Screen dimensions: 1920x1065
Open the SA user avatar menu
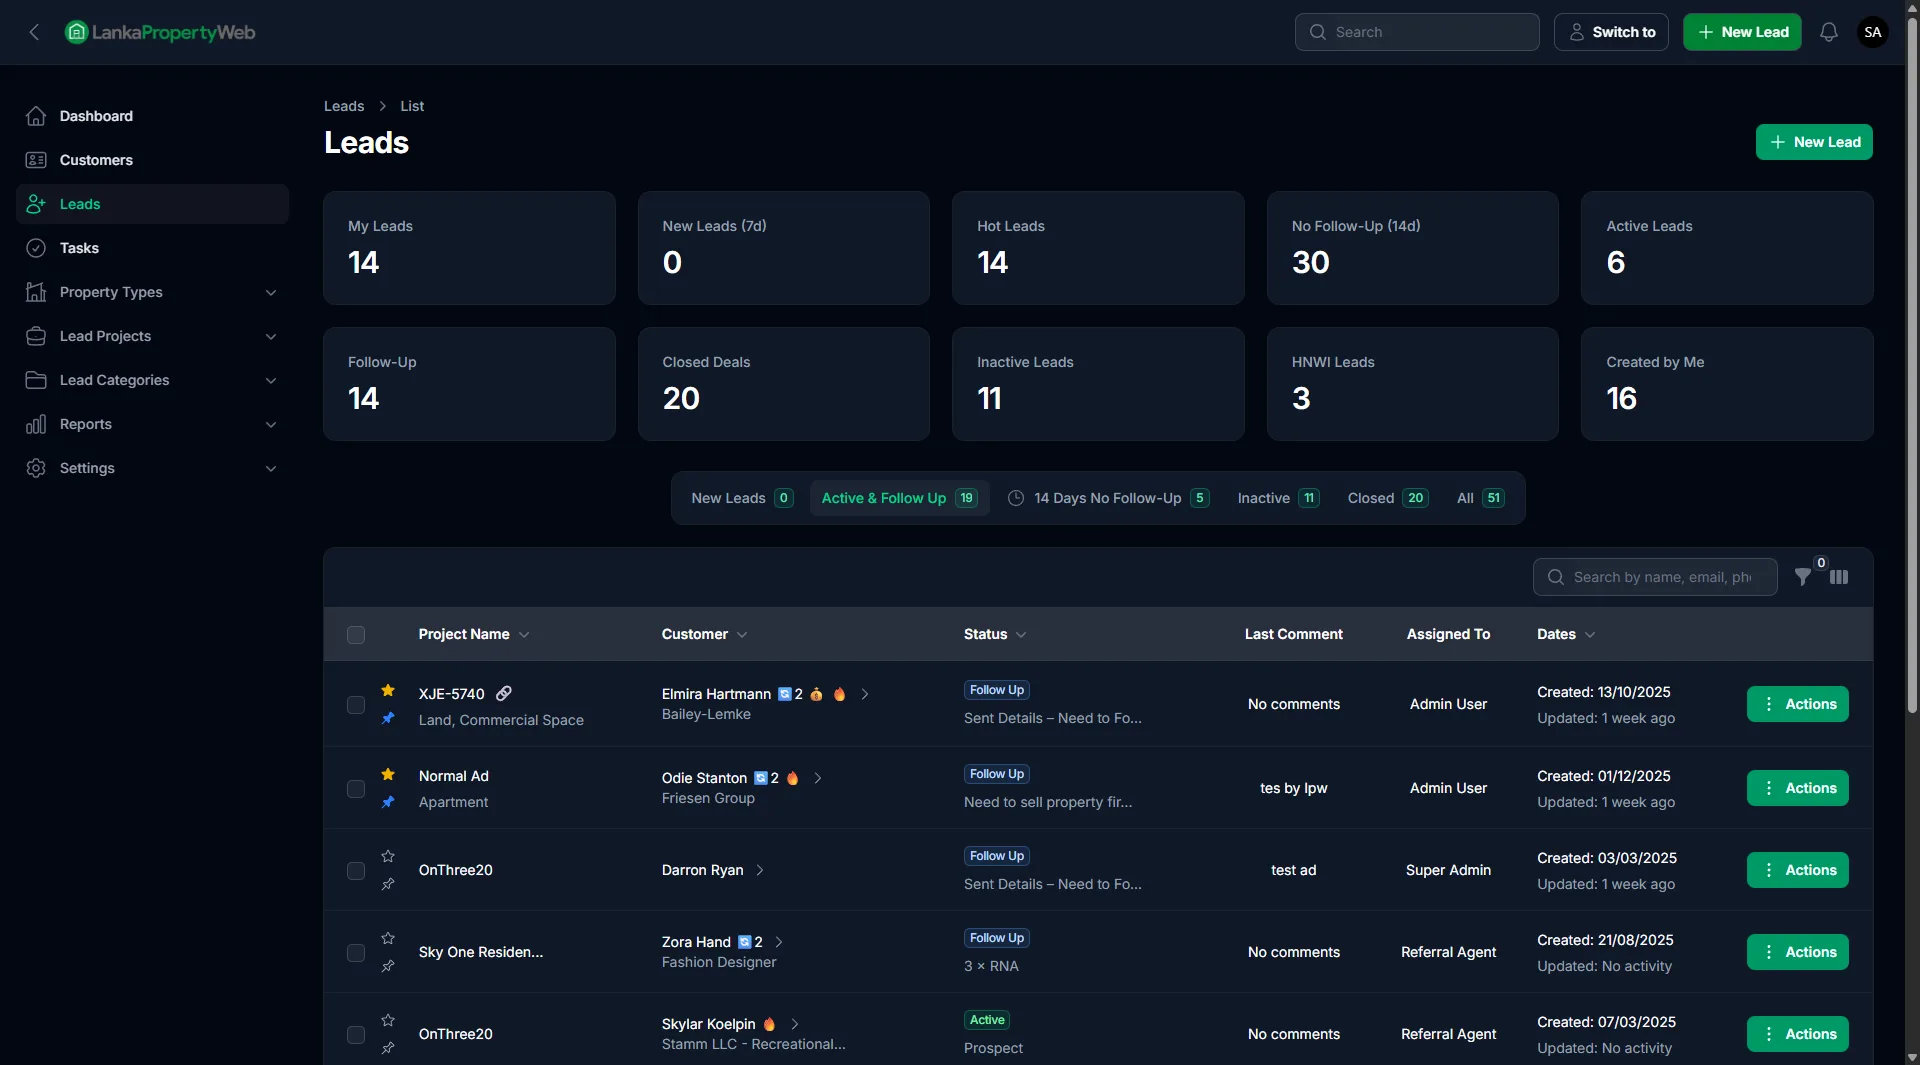tap(1872, 32)
